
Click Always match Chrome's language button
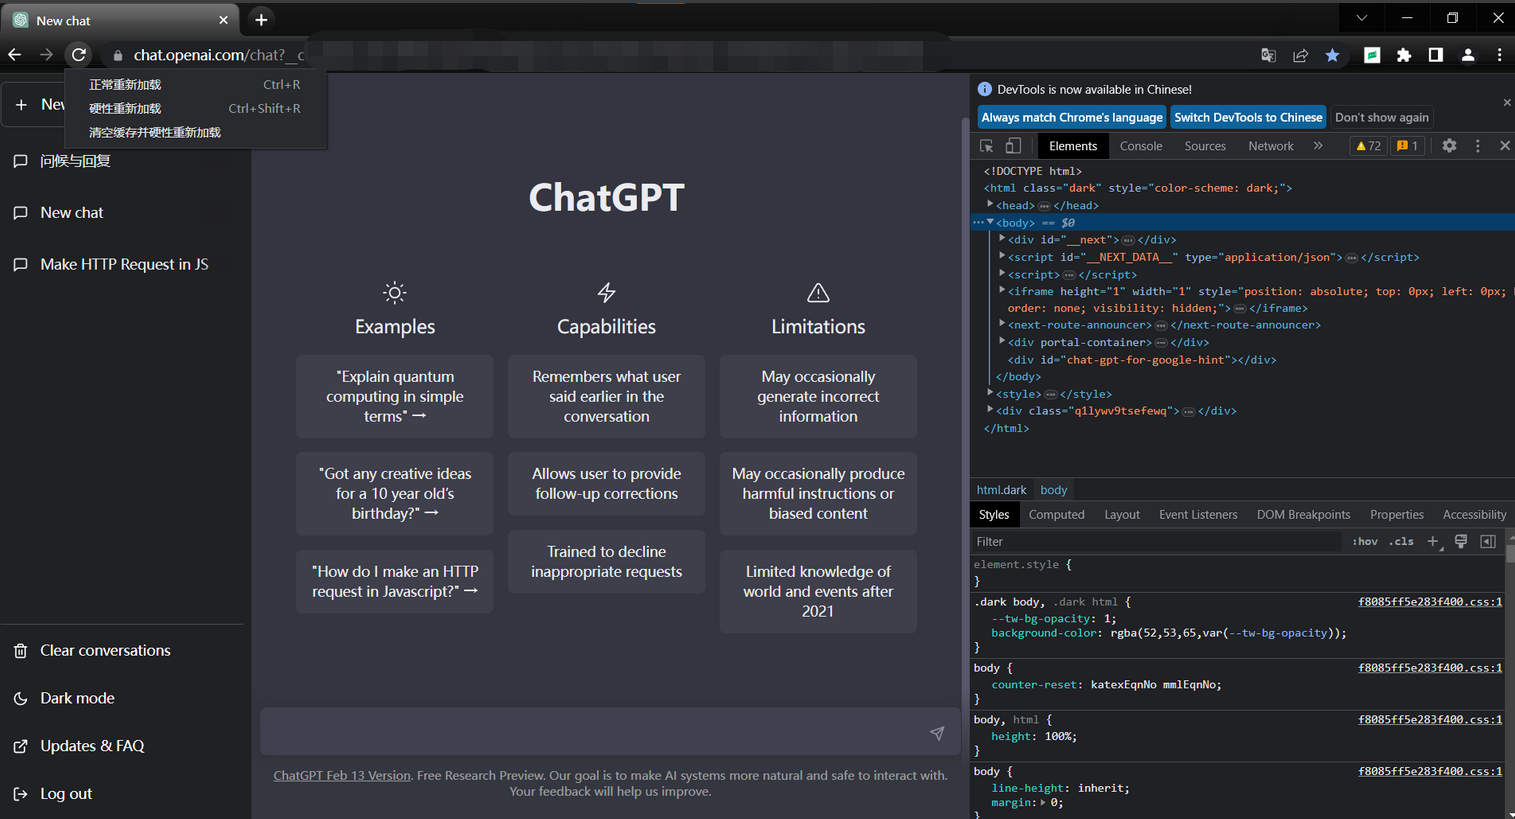[1072, 117]
